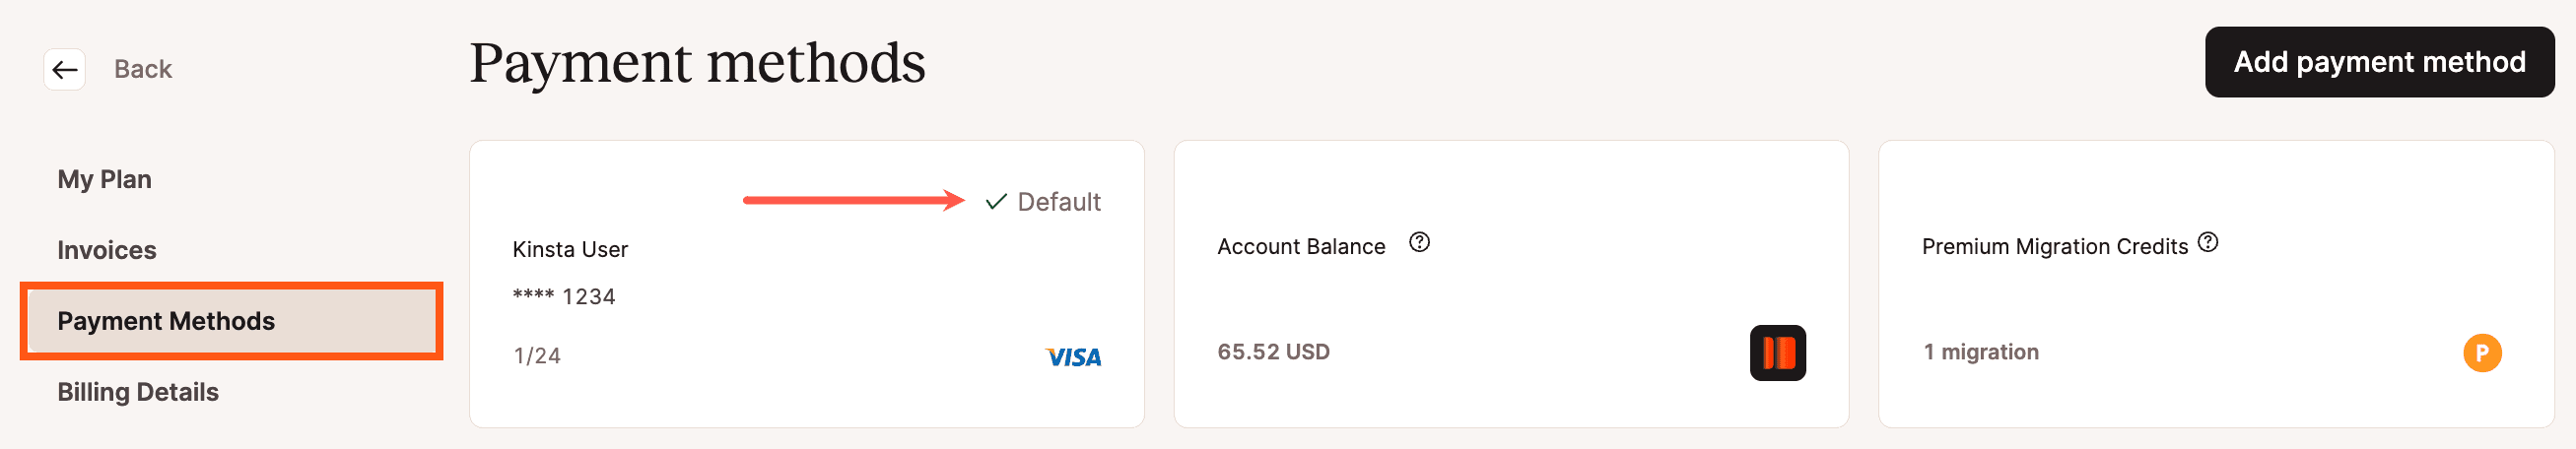Click the Default label on the card
The height and width of the screenshot is (449, 2576).
pos(1058,202)
